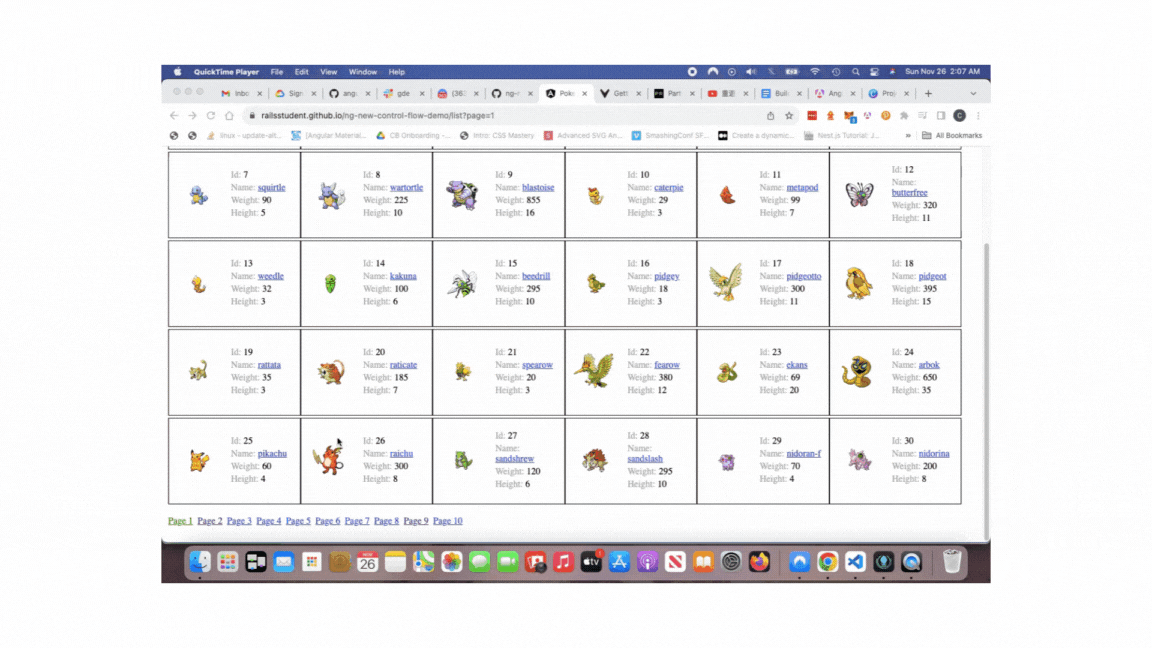The width and height of the screenshot is (1152, 648).
Task: Open the pikachu link
Action: (272, 453)
